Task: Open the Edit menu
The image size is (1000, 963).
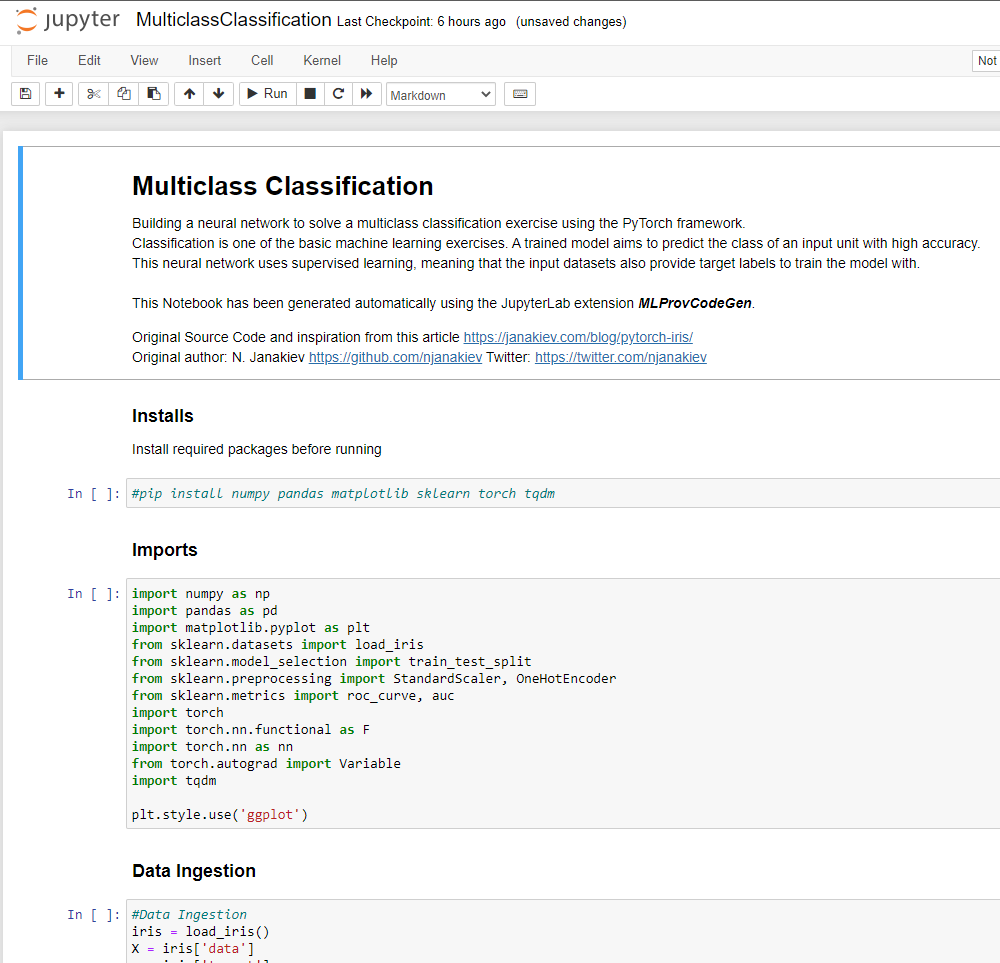Action: (x=89, y=61)
